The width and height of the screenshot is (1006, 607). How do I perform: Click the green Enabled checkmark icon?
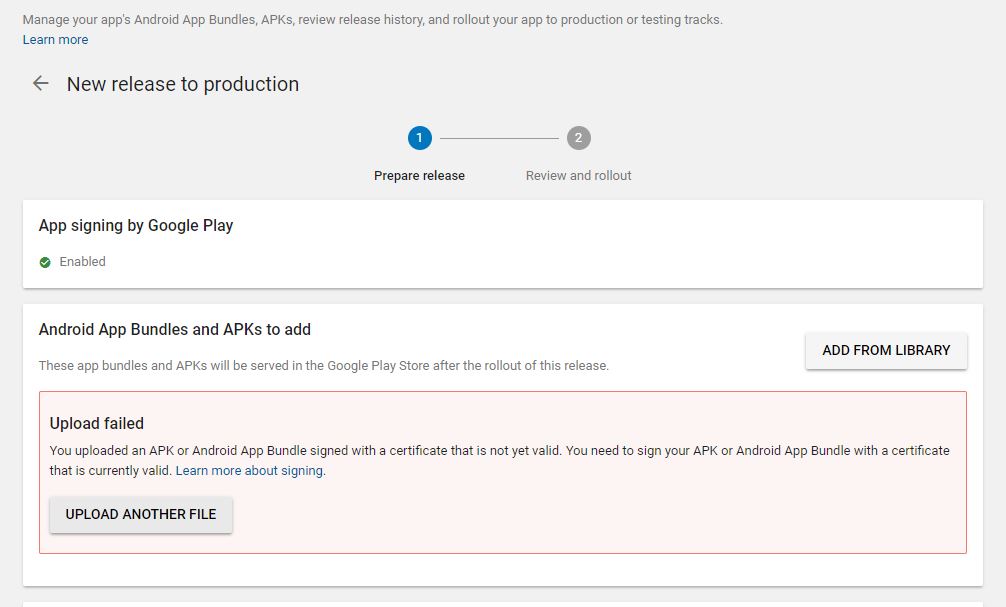coord(45,262)
